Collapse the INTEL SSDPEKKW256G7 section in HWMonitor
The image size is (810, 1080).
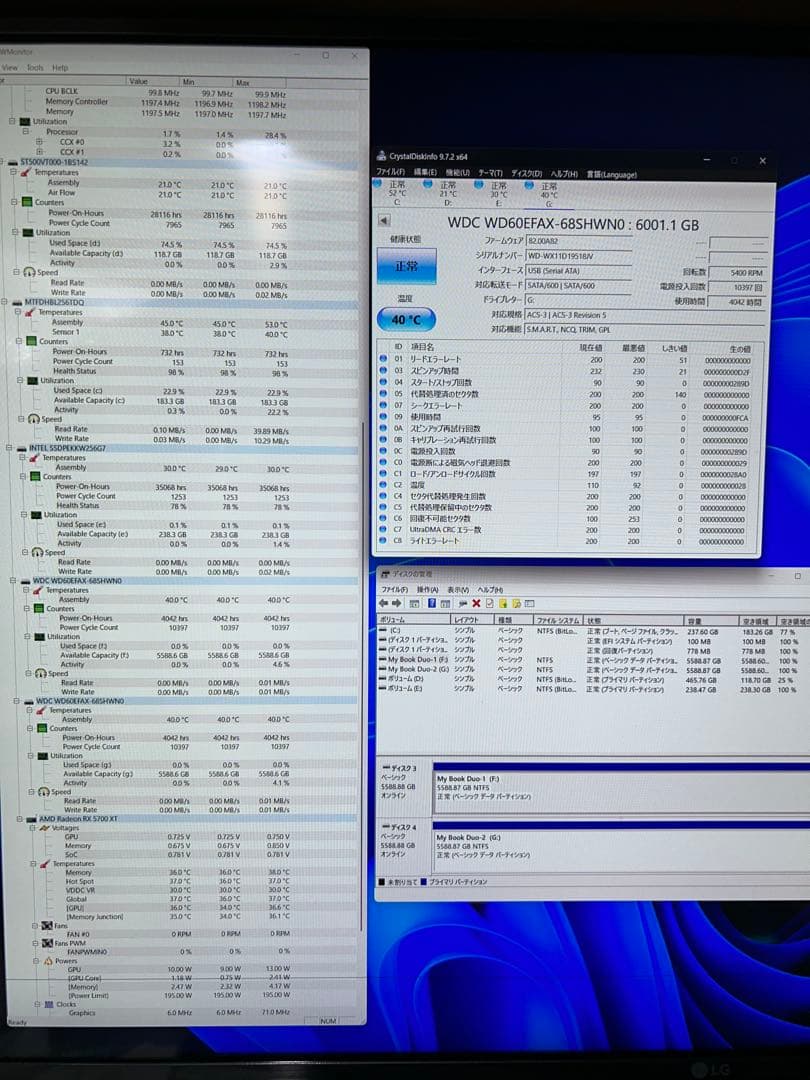[x=10, y=448]
